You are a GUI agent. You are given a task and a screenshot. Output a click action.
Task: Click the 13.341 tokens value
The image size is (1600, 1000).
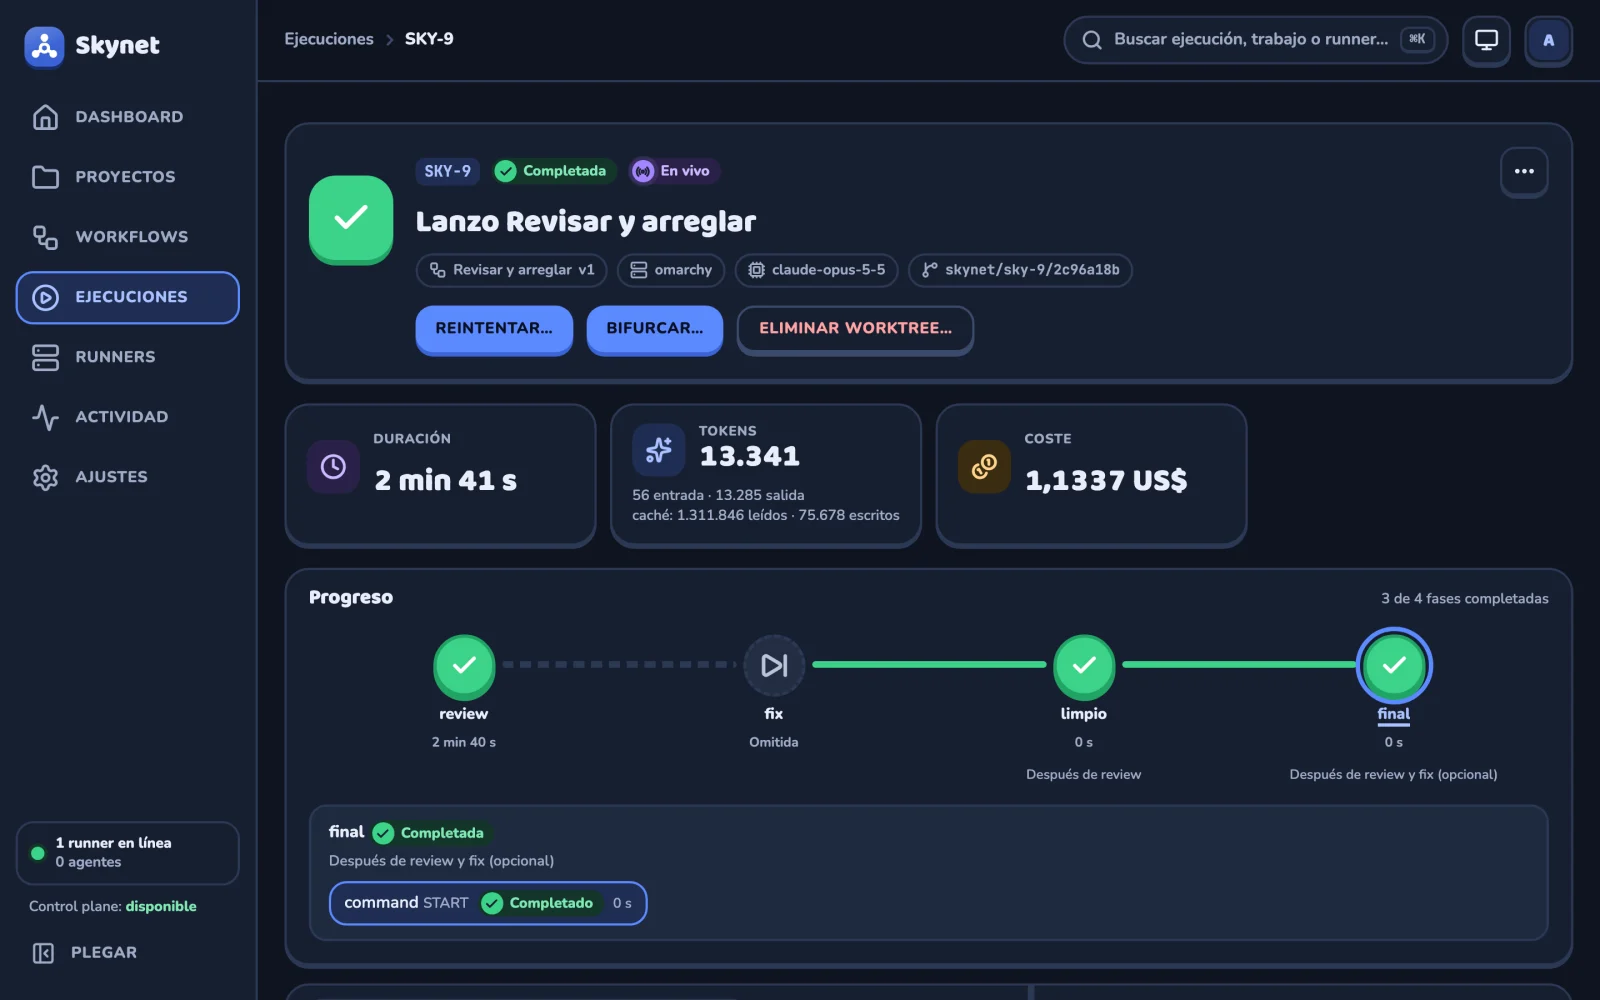[x=750, y=457]
